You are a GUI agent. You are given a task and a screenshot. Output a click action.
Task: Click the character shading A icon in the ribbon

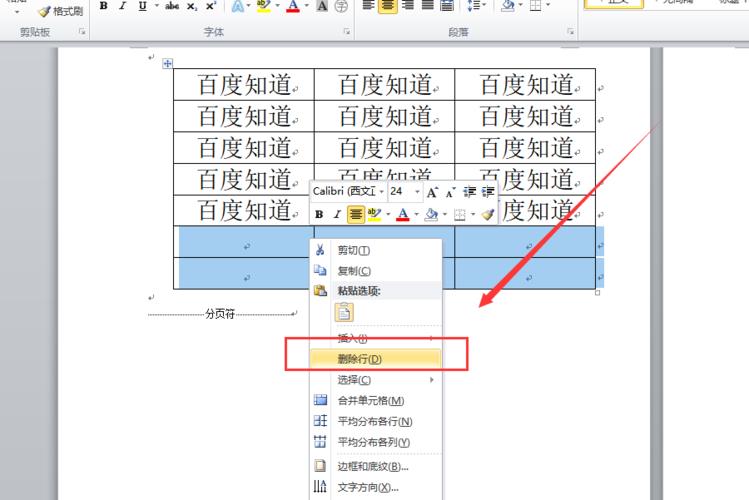coord(322,6)
